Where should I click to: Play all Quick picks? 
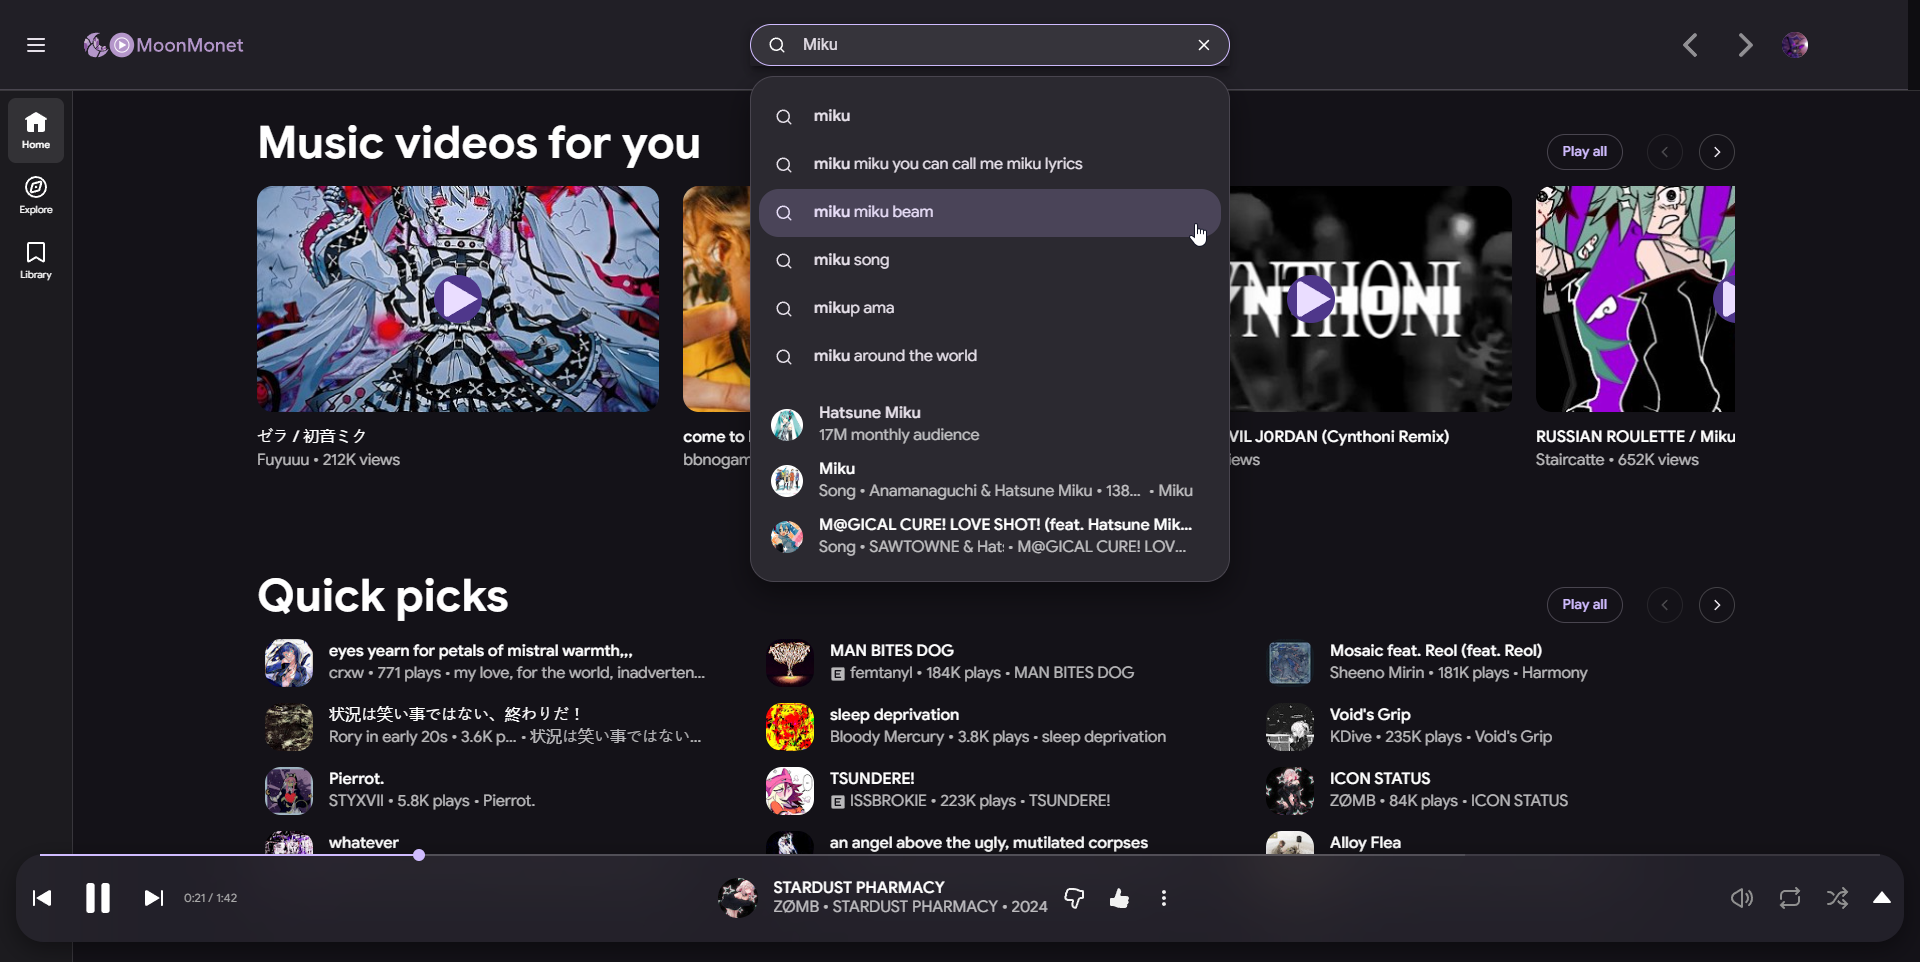point(1585,605)
